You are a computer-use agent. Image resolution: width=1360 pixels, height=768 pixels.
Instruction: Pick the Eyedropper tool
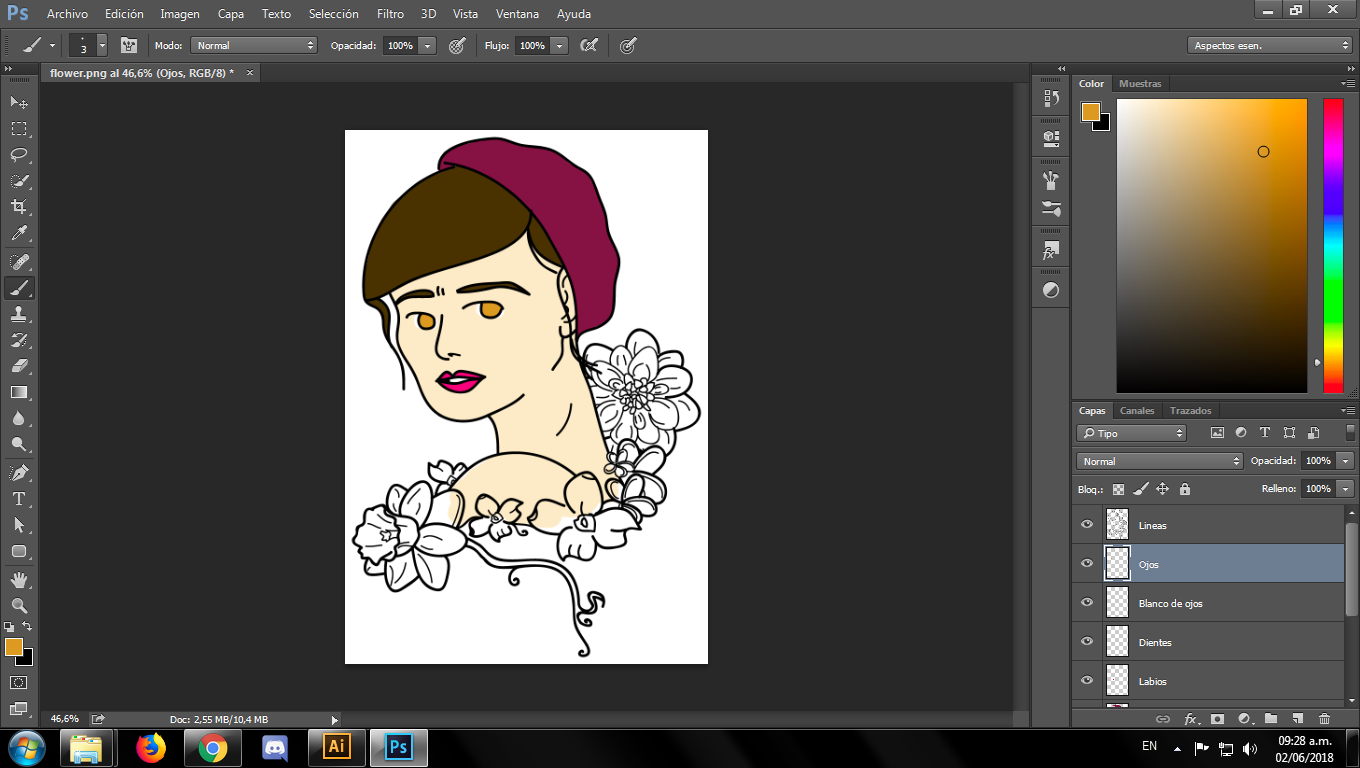pos(19,234)
